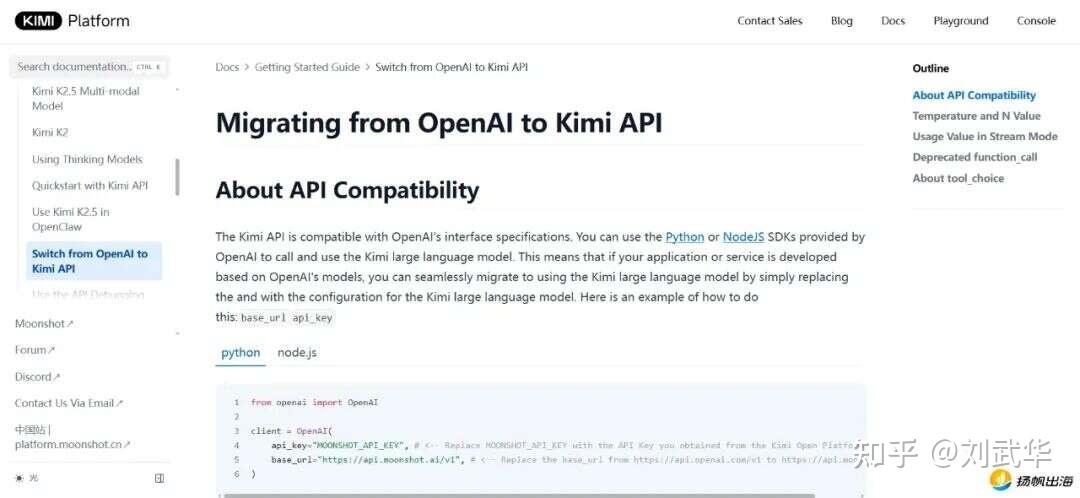Open the Contact Sales page
This screenshot has width=1080, height=498.
pos(769,21)
